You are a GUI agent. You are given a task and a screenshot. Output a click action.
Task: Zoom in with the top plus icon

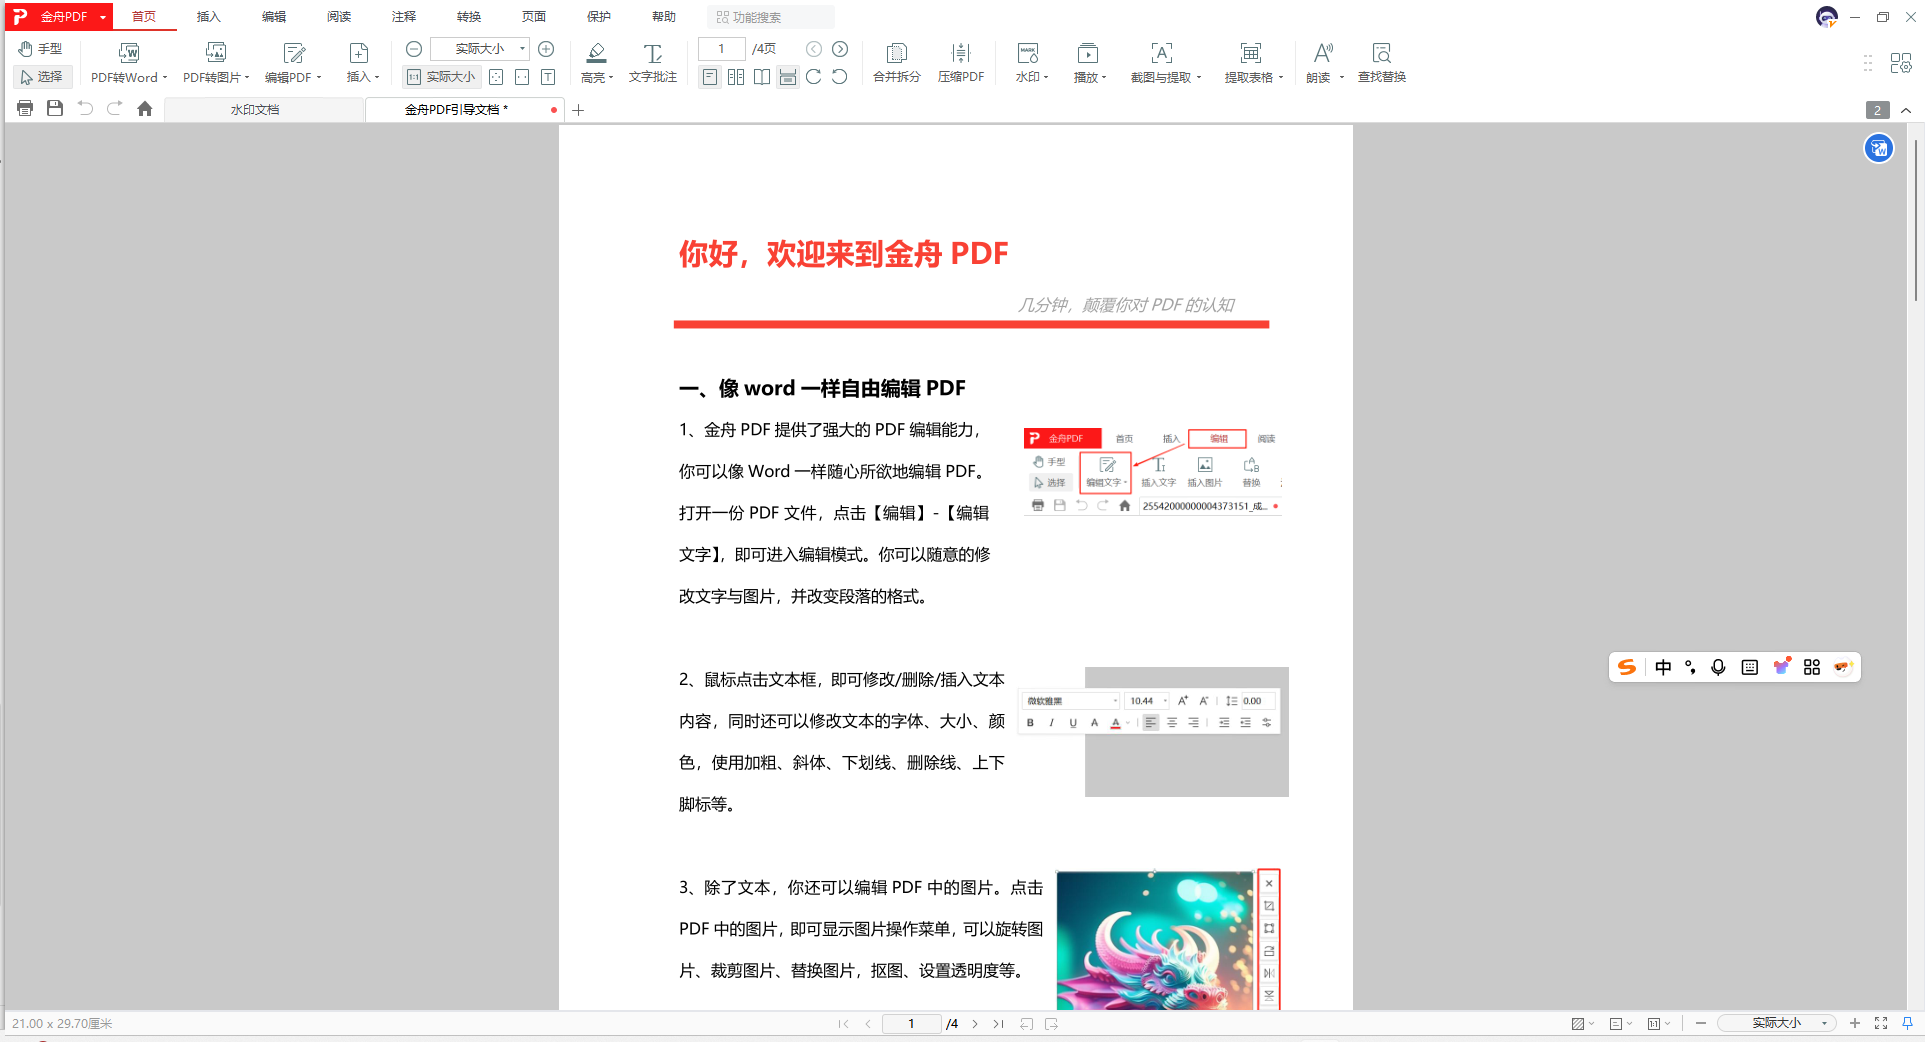tap(546, 49)
